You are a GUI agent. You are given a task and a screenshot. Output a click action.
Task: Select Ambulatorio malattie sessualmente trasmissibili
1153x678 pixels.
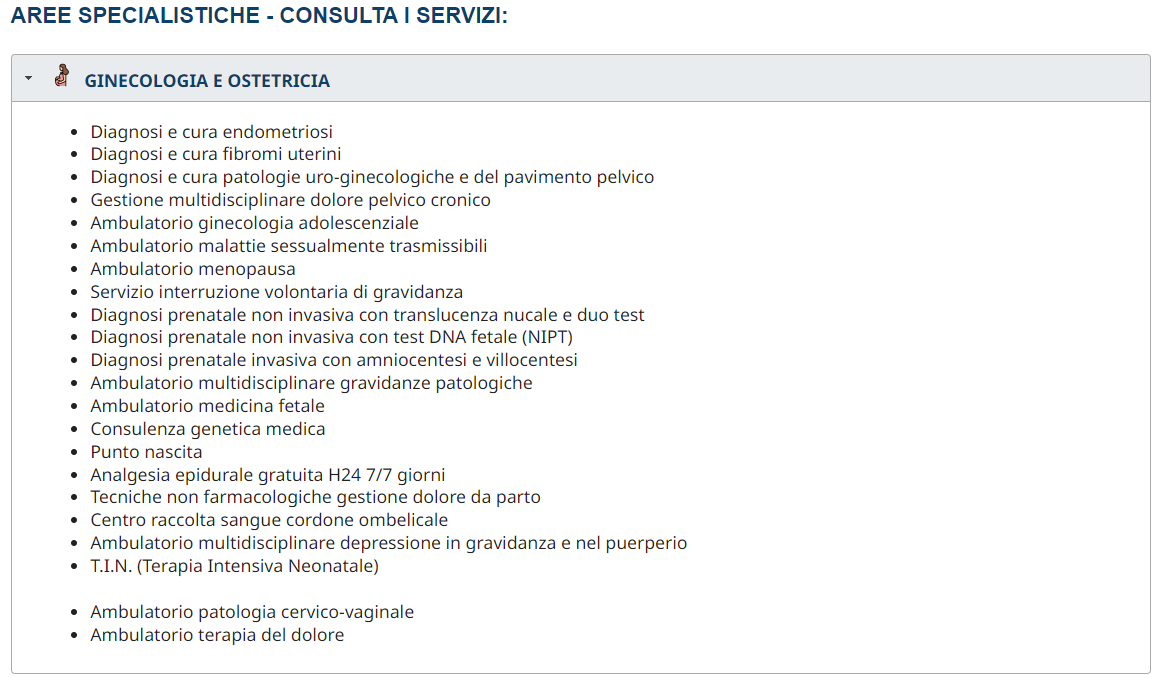(288, 246)
